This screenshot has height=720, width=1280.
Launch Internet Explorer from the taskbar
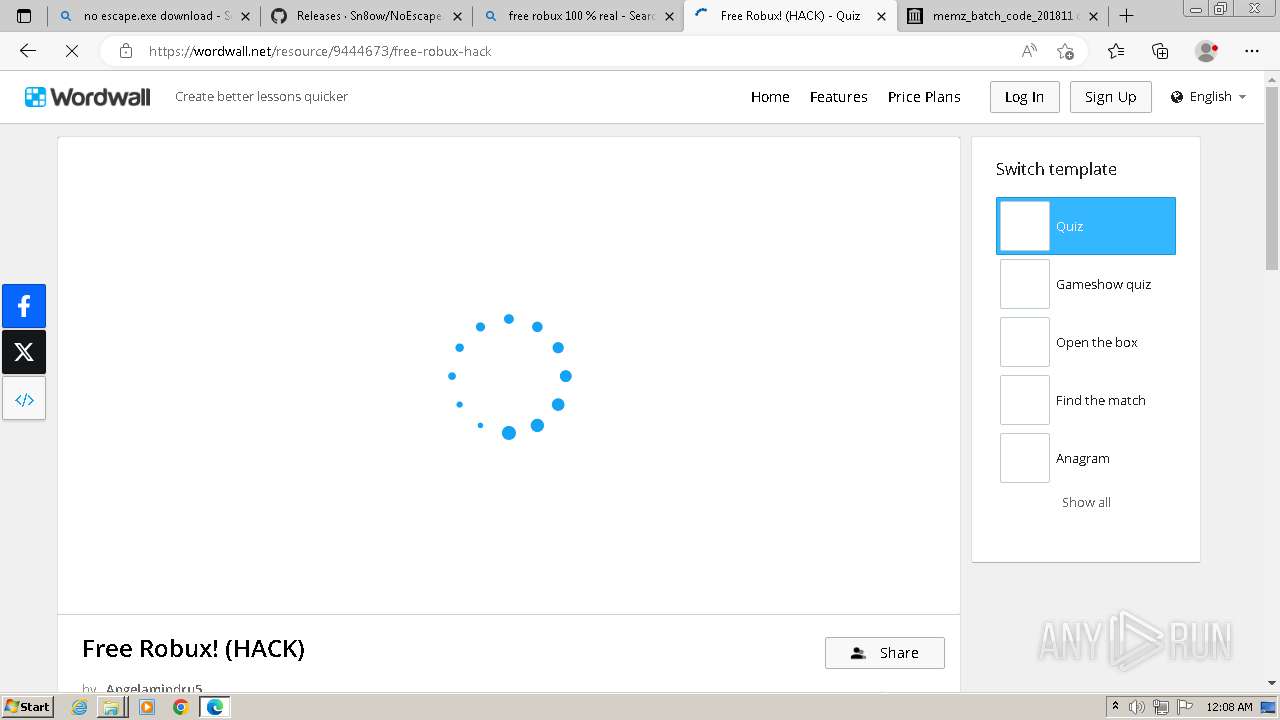(80, 707)
